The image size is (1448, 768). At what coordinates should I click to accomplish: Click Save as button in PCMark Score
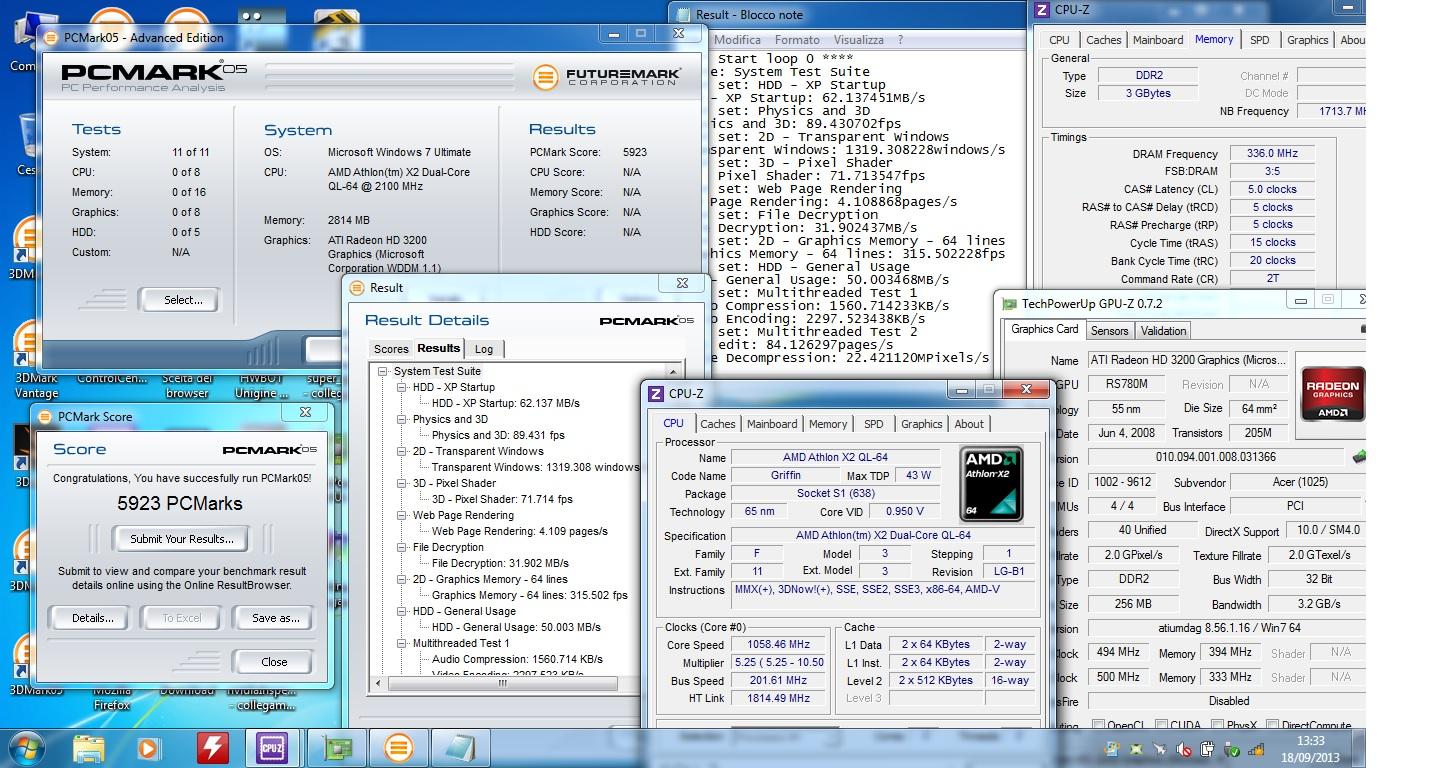[275, 618]
